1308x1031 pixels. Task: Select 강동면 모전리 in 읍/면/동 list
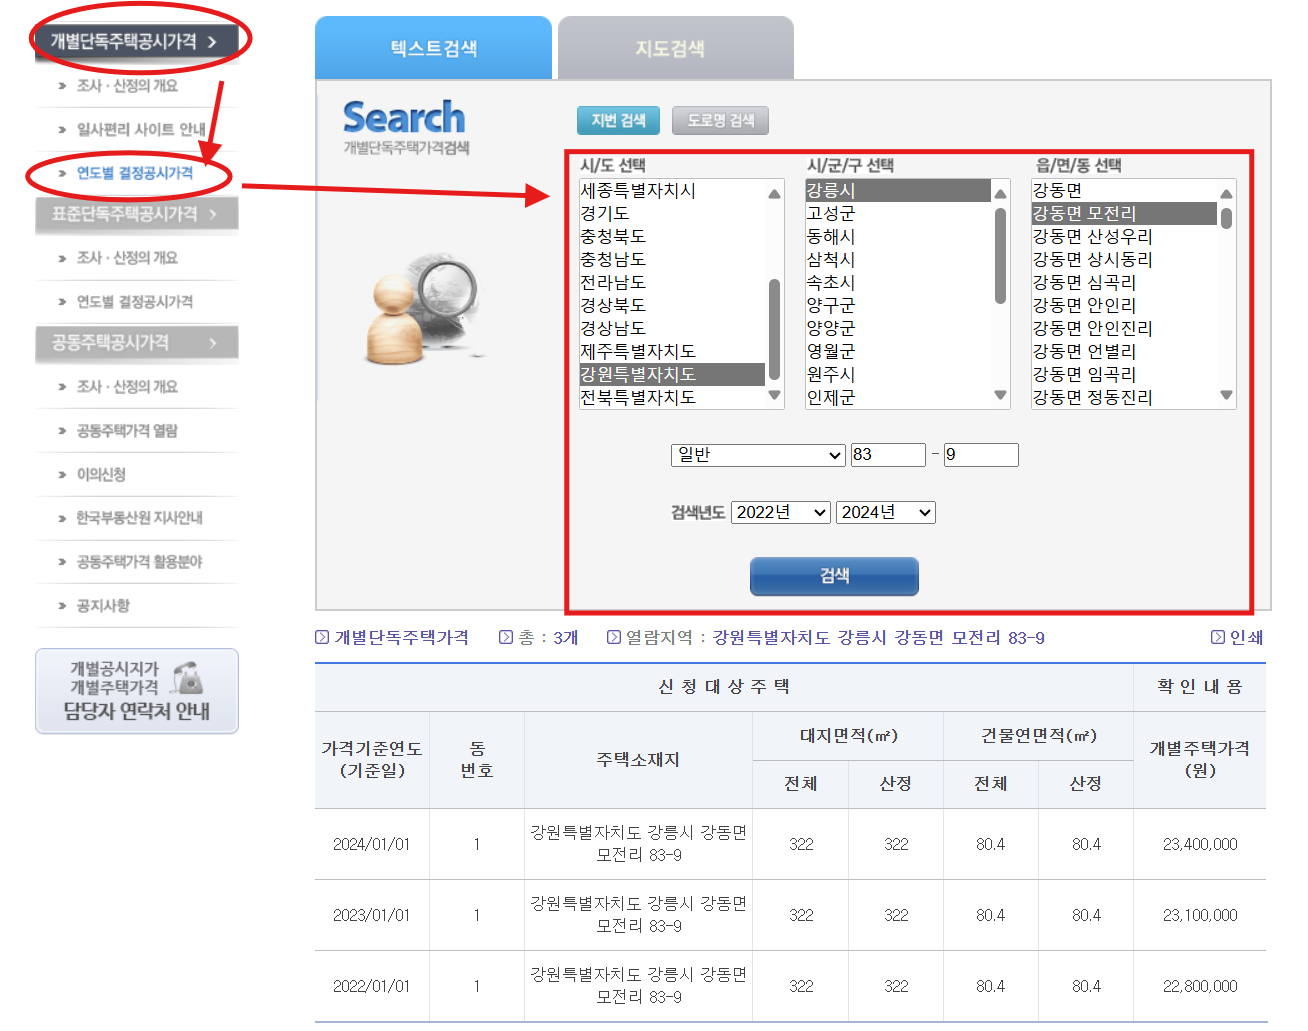[1124, 213]
